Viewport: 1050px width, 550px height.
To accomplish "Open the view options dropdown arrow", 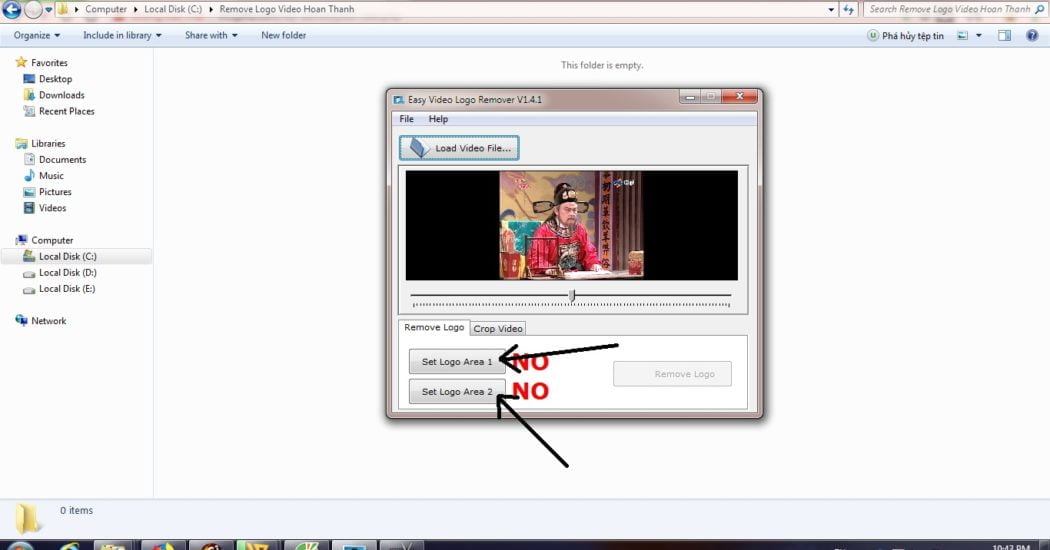I will pos(978,36).
